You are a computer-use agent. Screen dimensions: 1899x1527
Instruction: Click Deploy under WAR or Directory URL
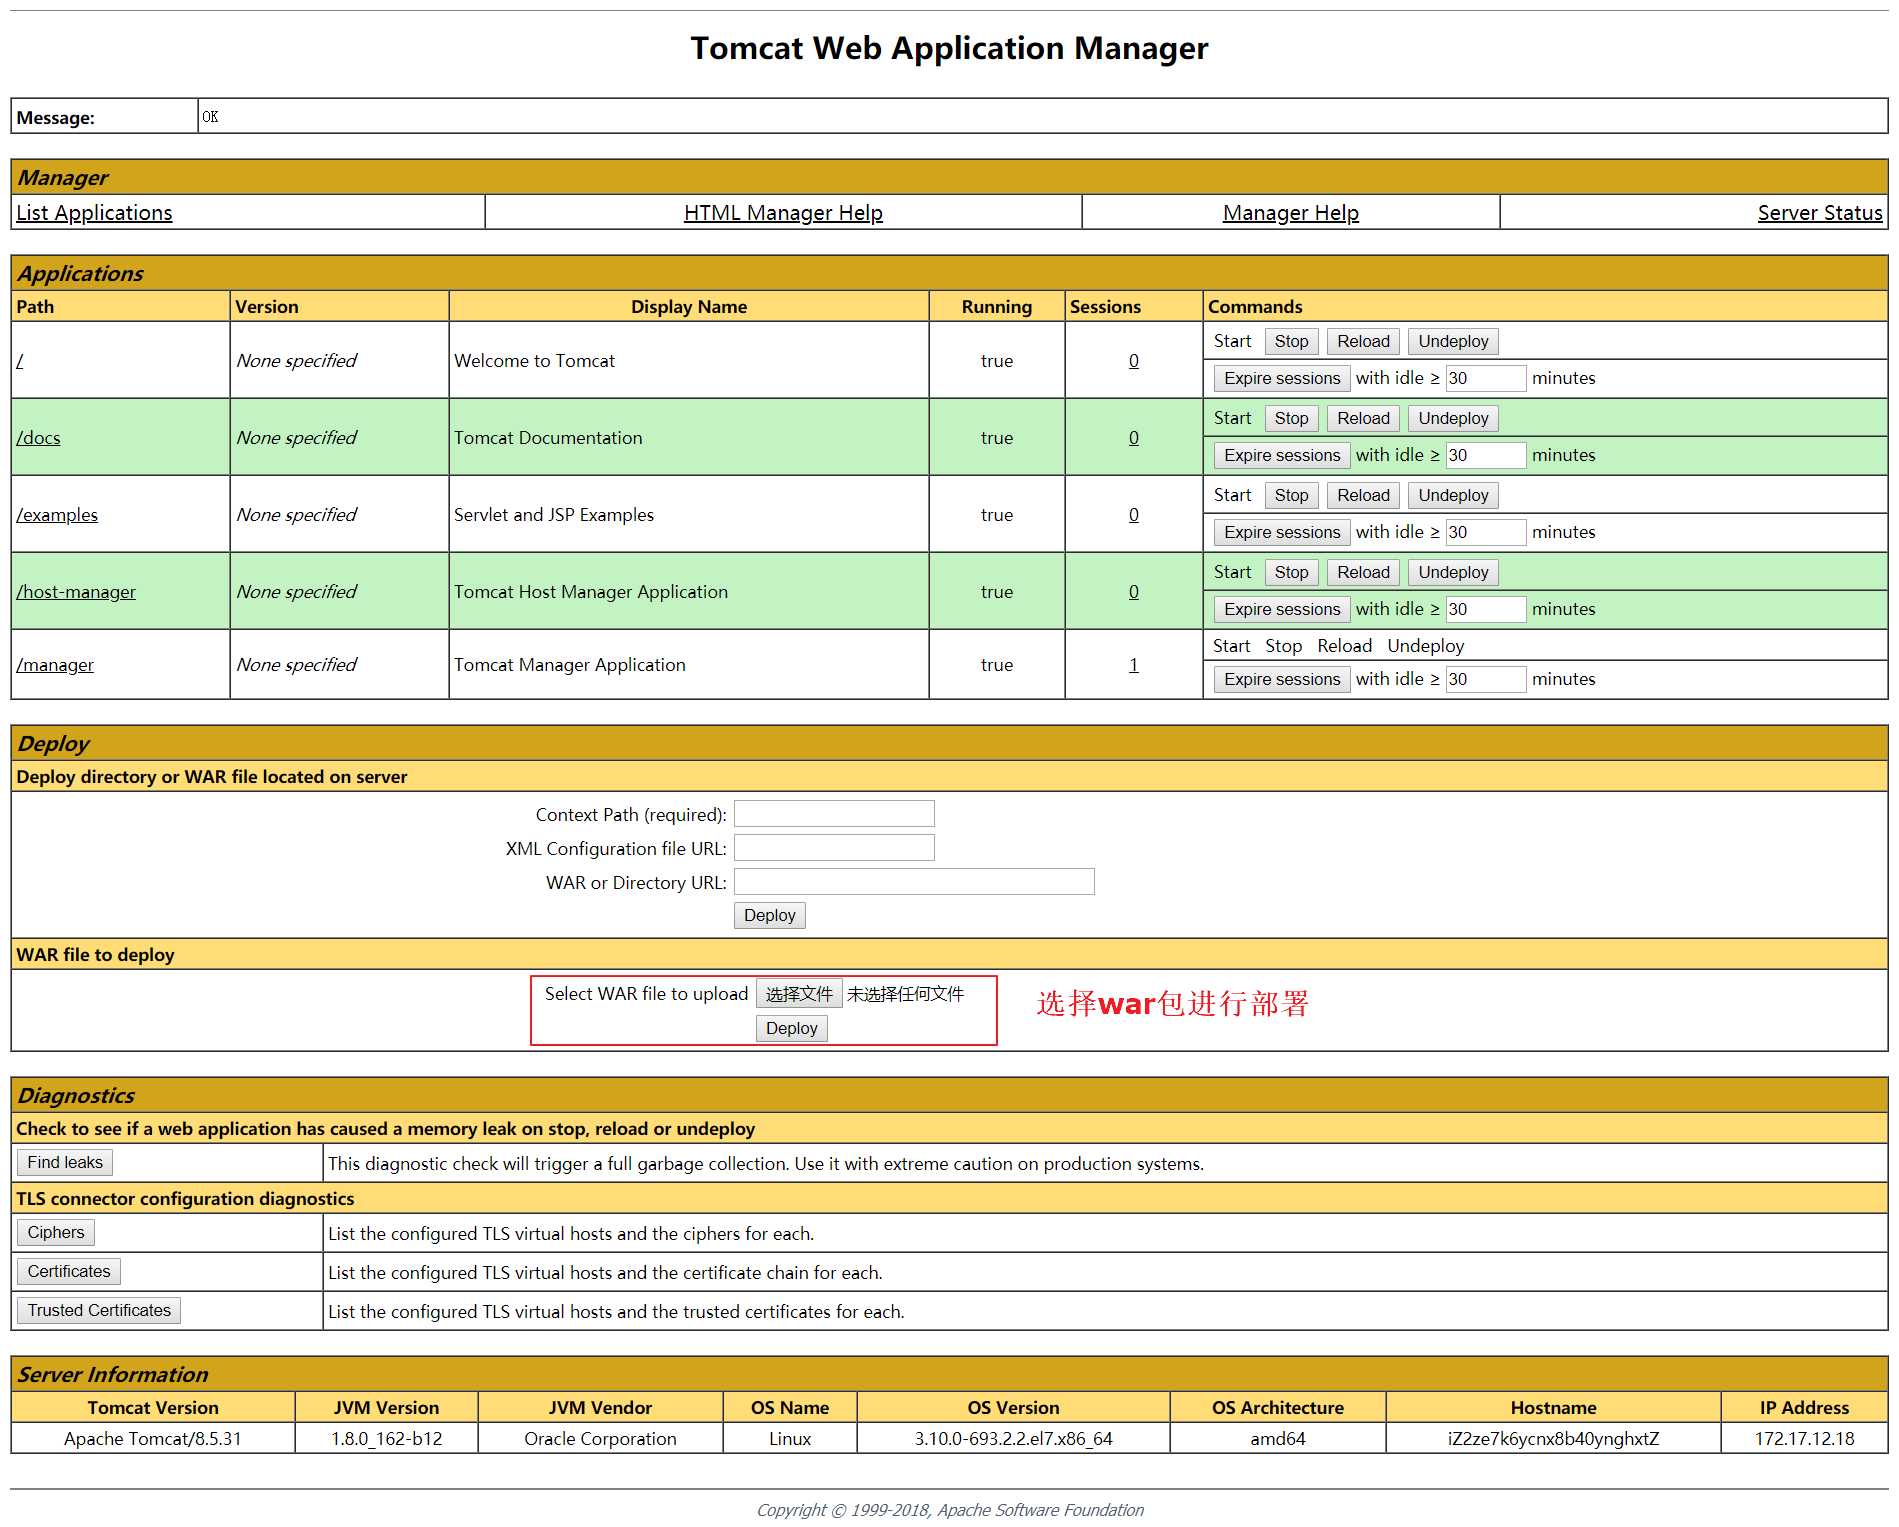[x=769, y=915]
